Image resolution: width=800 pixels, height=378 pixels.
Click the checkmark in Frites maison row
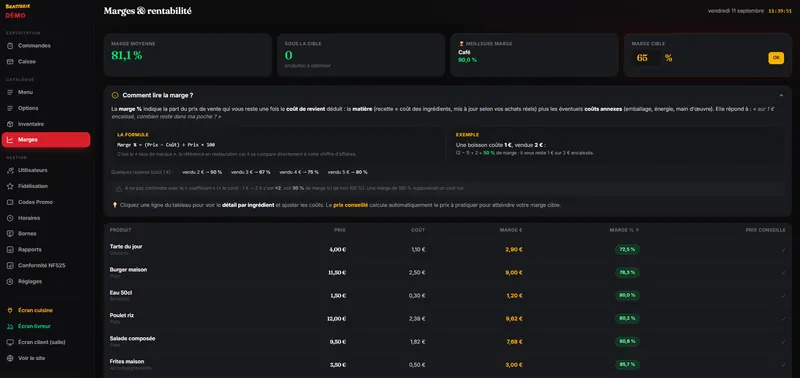point(783,365)
